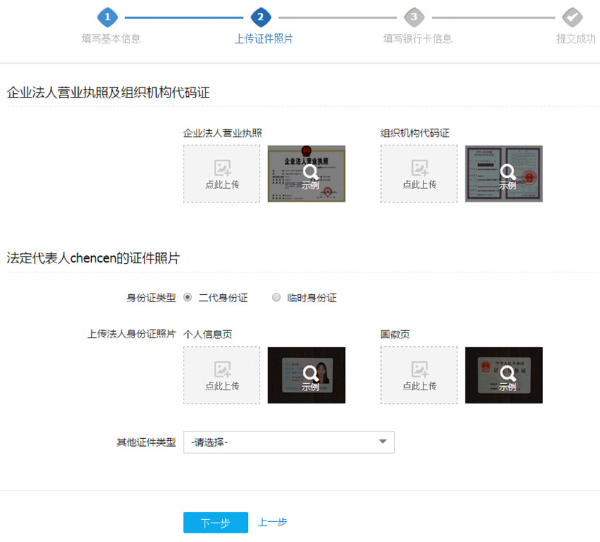The width and height of the screenshot is (600, 542).
Task: Jump to step 3 填写银行卡信息
Action: [x=414, y=17]
